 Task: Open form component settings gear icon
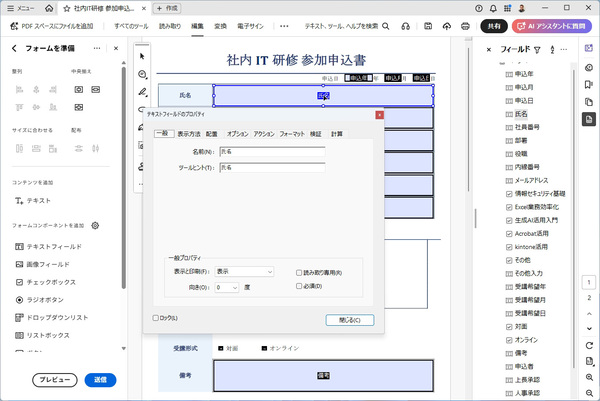click(95, 225)
